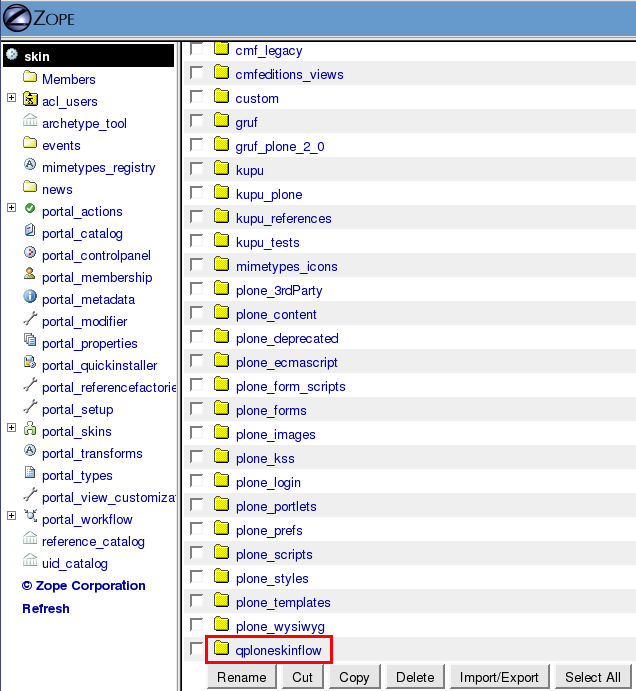636x691 pixels.
Task: Select the skin root node
Action: [x=37, y=56]
